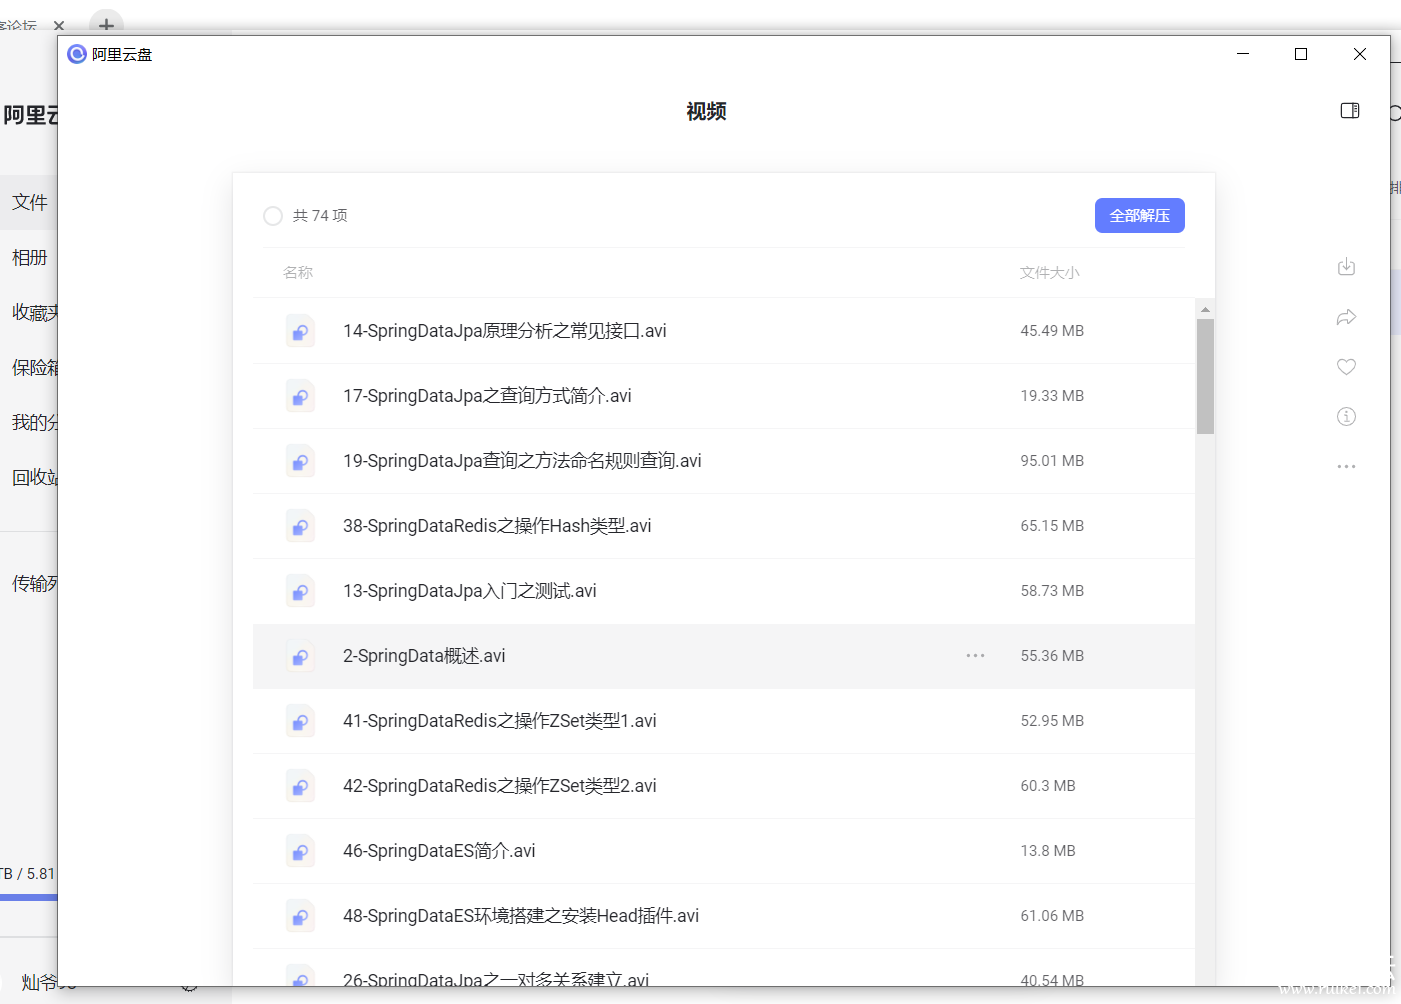Click the file list scrollbar thumb

[1205, 376]
